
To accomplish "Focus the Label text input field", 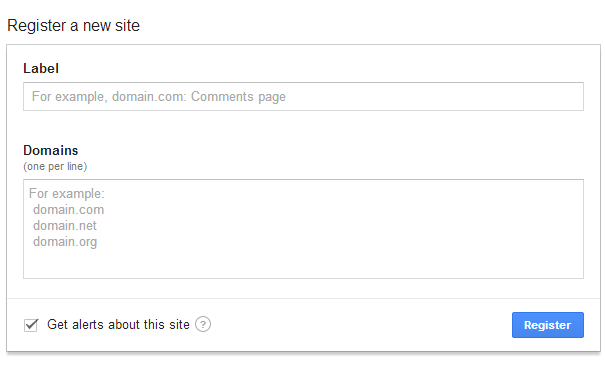I will pos(303,96).
